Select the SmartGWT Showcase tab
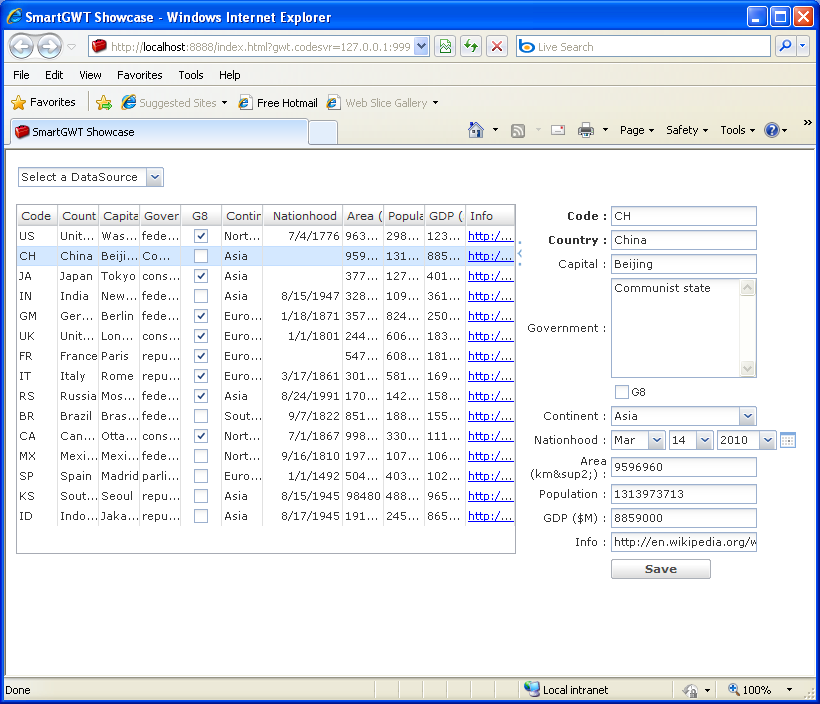The image size is (820, 704). click(159, 132)
